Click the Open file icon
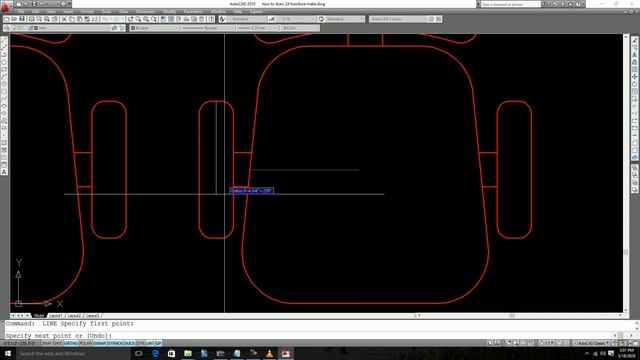The width and height of the screenshot is (640, 360). click(14, 19)
